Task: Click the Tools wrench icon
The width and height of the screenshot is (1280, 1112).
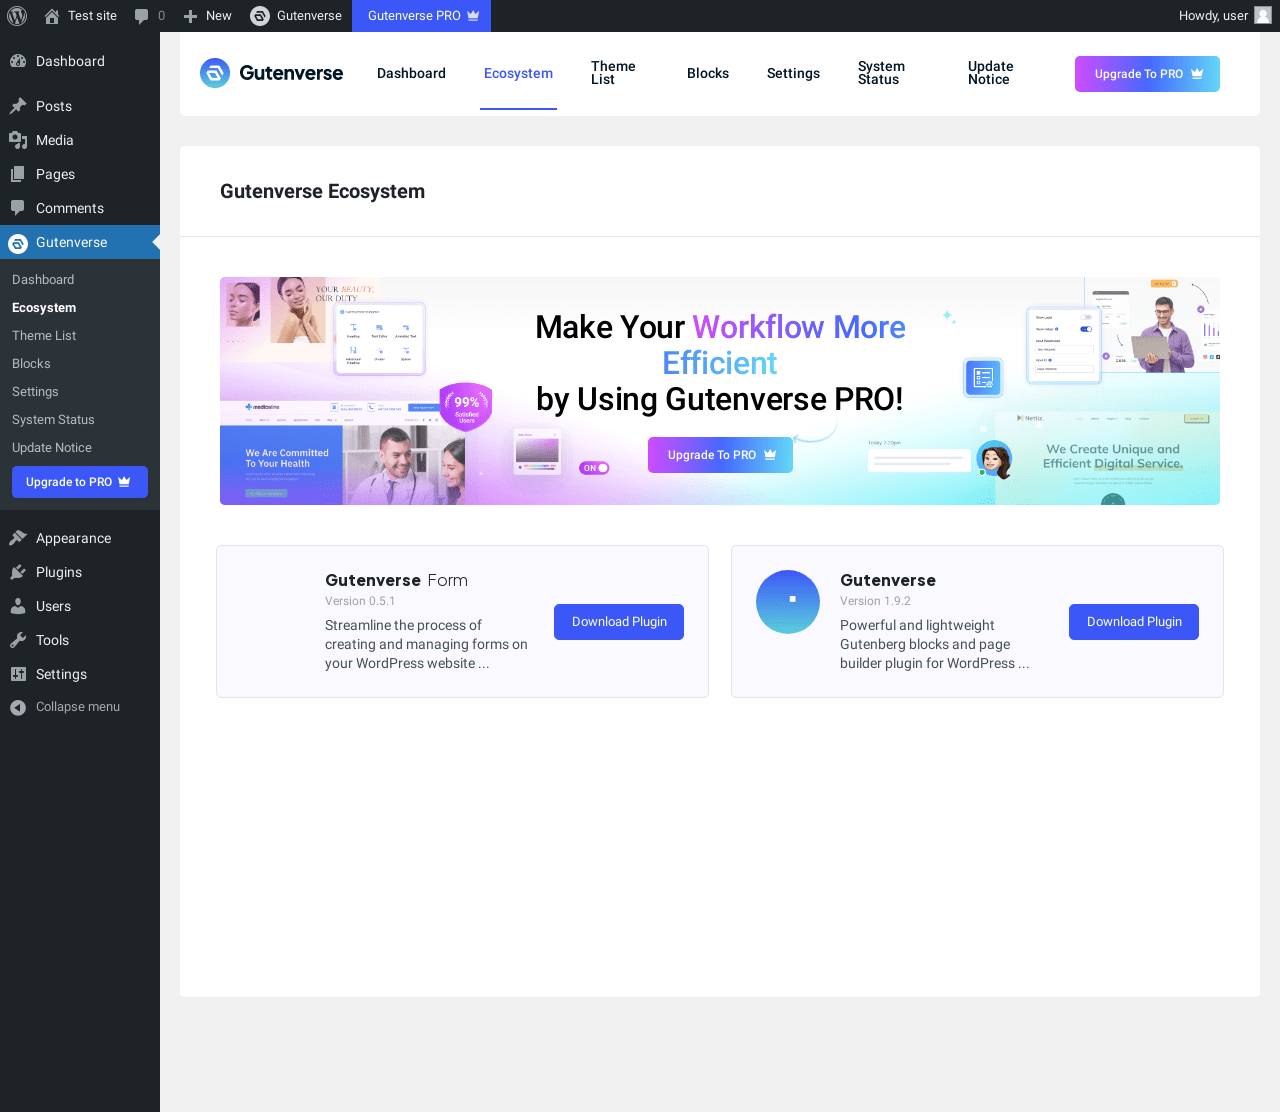Action: (18, 640)
